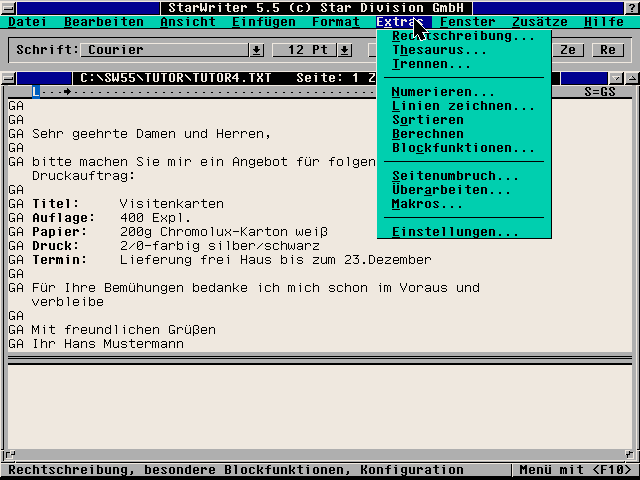
Task: Click the value 'Visitenkarten'
Action: (172, 204)
